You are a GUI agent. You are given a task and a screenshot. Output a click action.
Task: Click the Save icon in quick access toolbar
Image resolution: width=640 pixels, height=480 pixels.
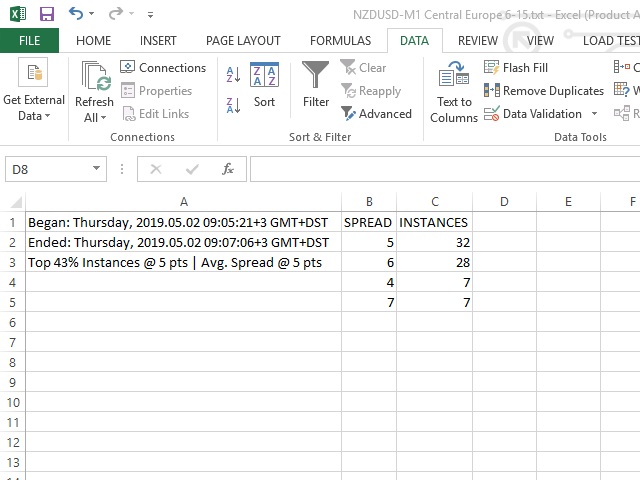[46, 14]
